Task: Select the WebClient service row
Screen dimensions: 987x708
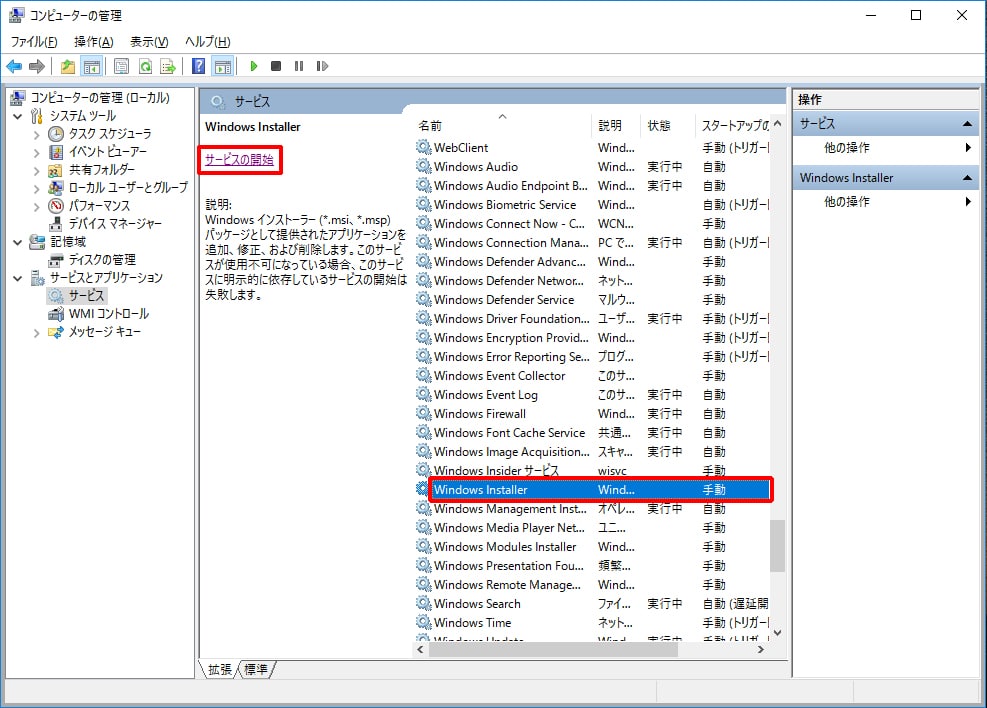Action: coord(592,148)
